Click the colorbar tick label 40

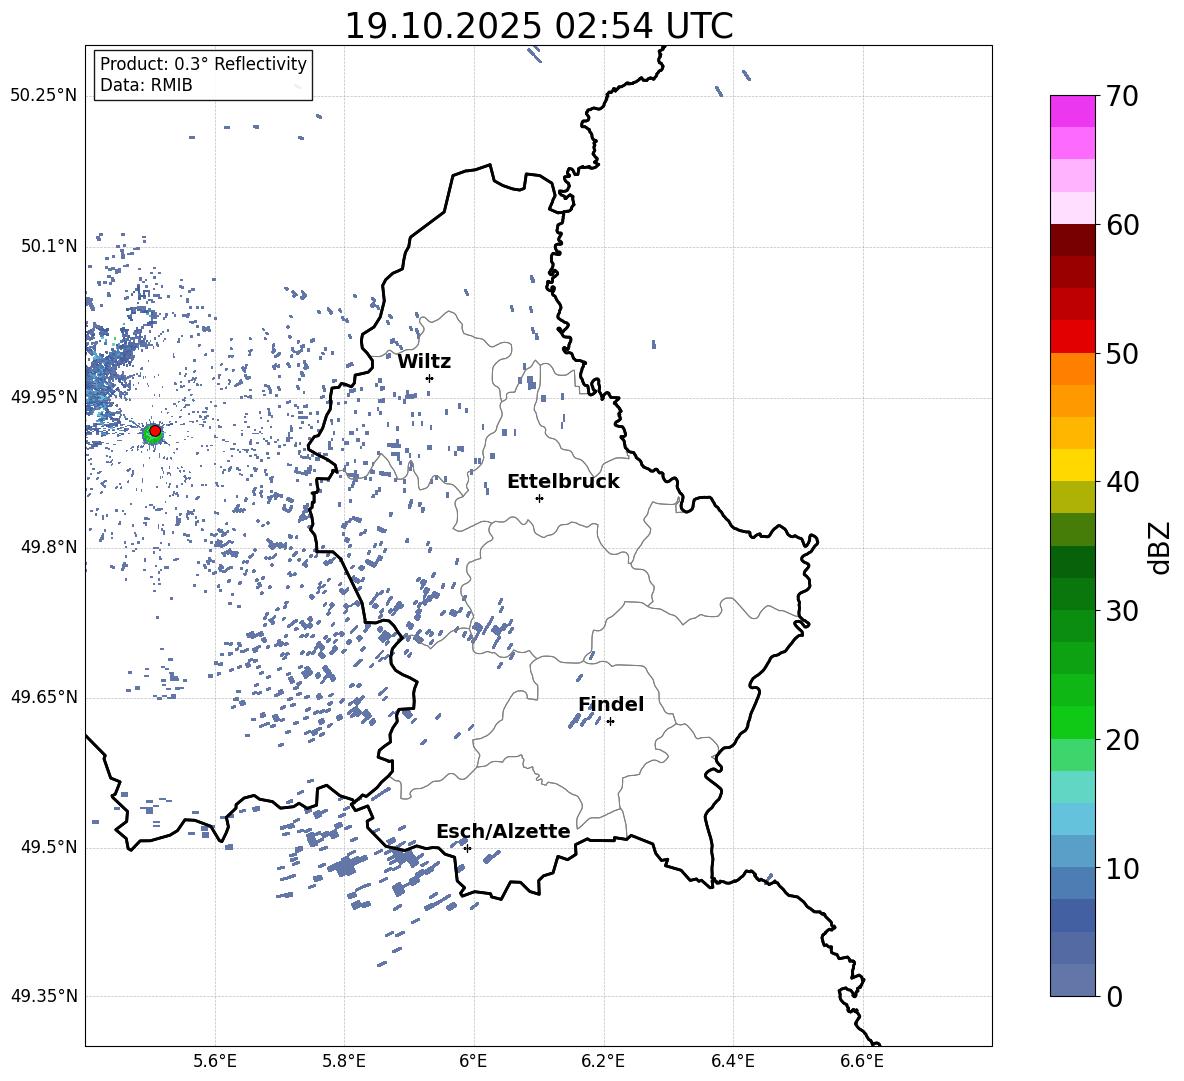(x=1122, y=482)
